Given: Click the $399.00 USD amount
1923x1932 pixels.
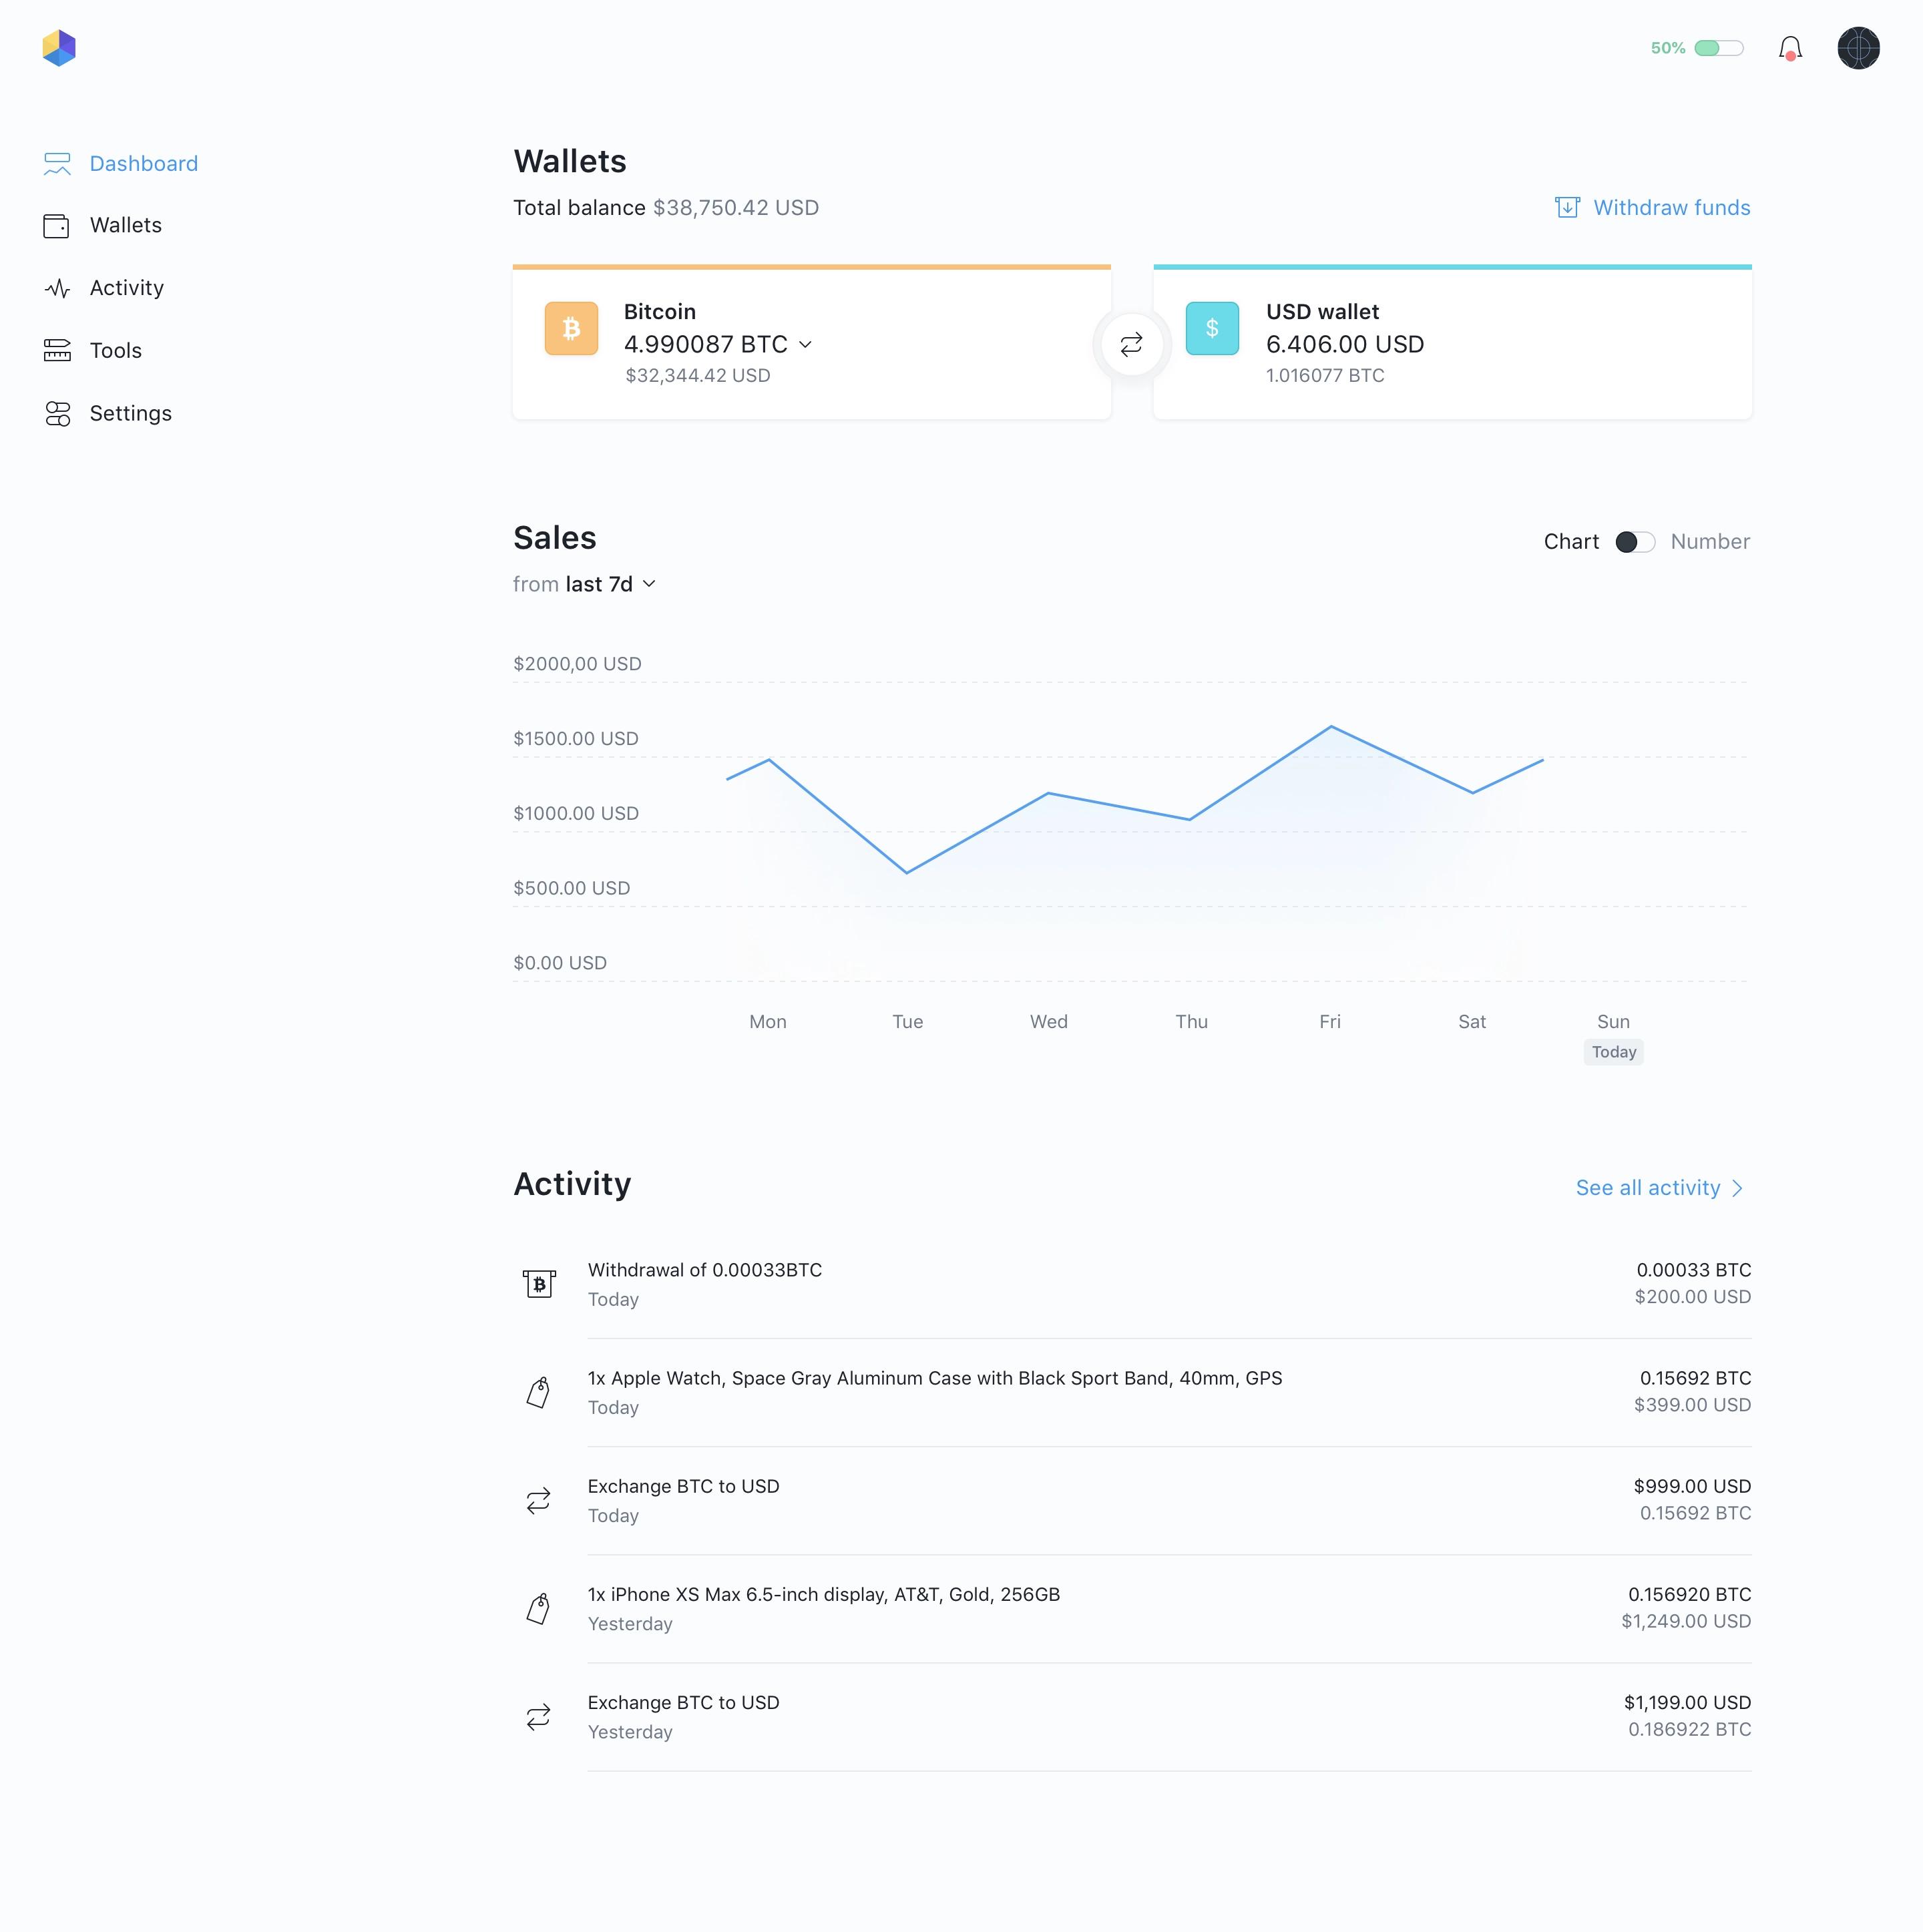Looking at the screenshot, I should [1692, 1405].
